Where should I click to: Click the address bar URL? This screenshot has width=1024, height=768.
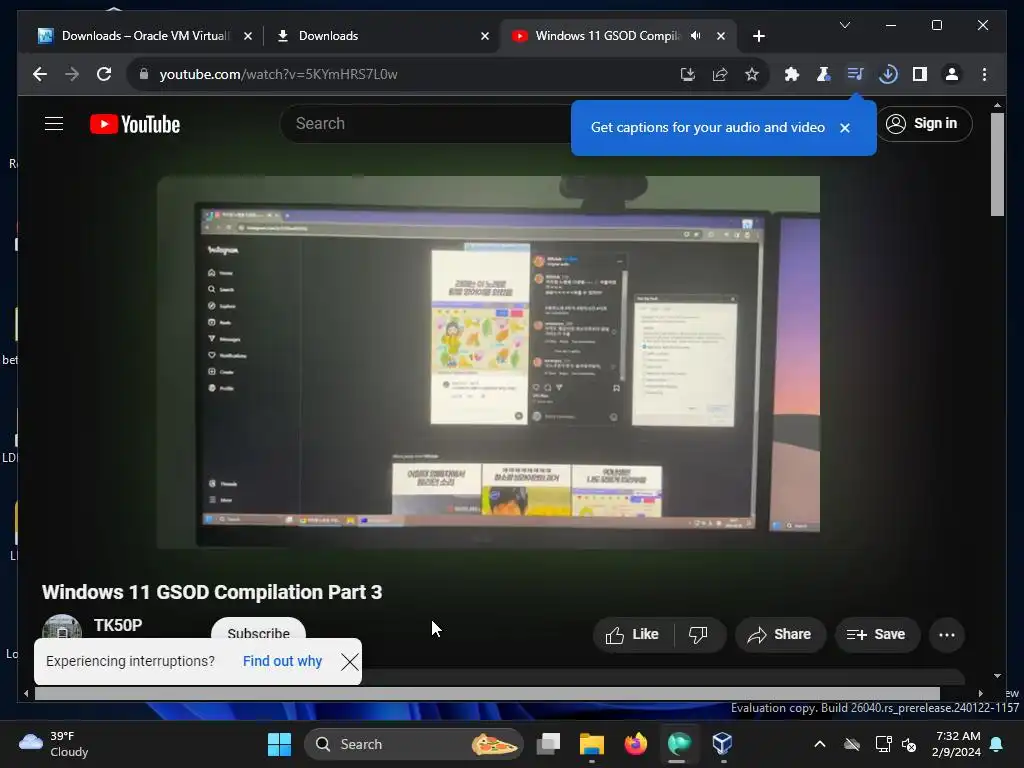coord(278,74)
